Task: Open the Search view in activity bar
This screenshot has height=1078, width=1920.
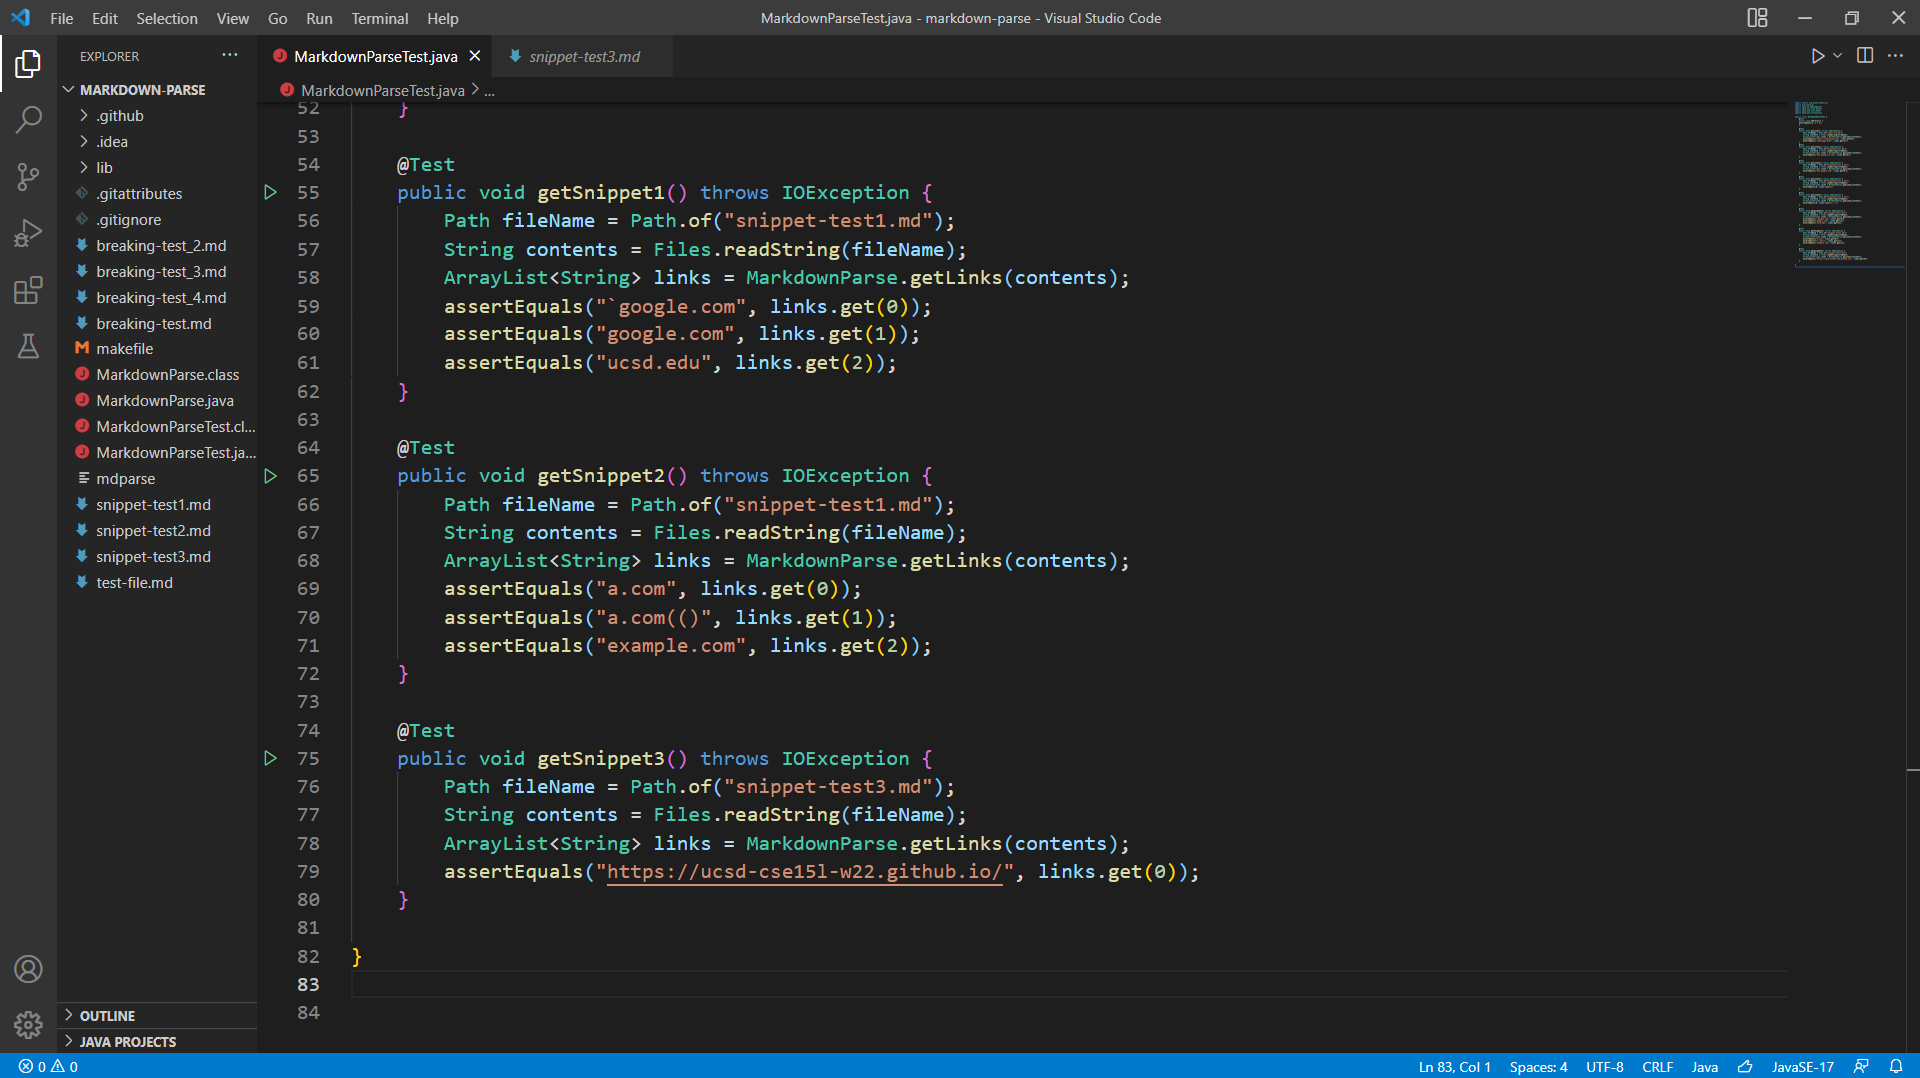Action: click(x=28, y=120)
